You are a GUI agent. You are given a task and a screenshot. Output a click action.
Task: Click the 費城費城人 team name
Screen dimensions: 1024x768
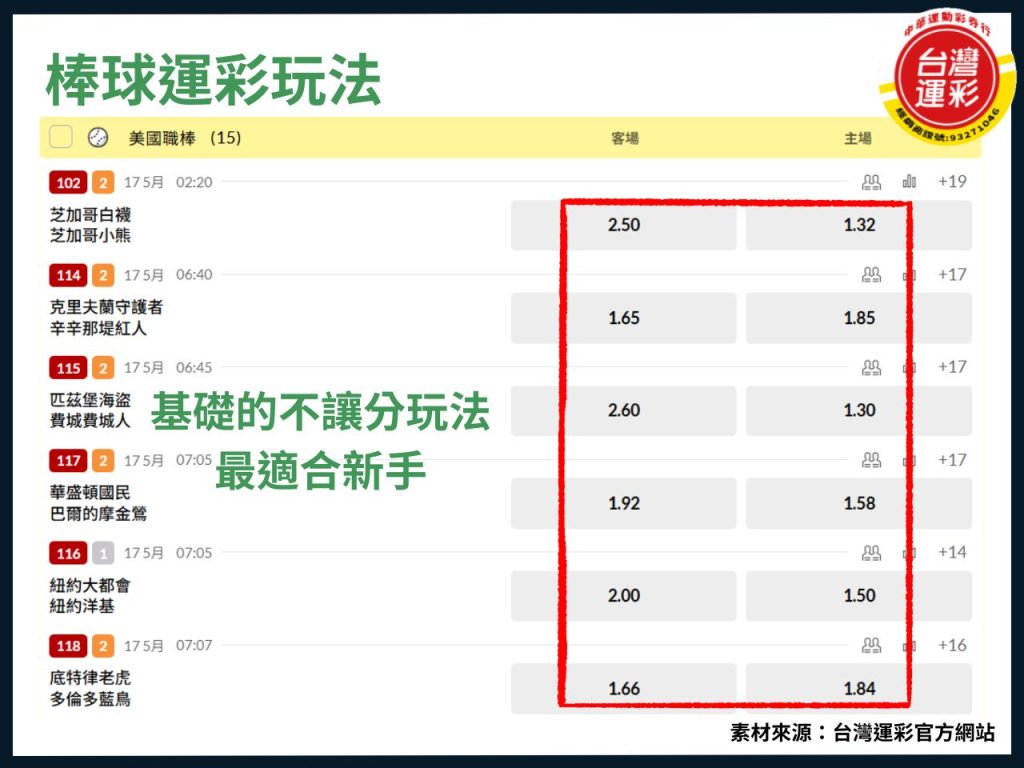coord(90,421)
